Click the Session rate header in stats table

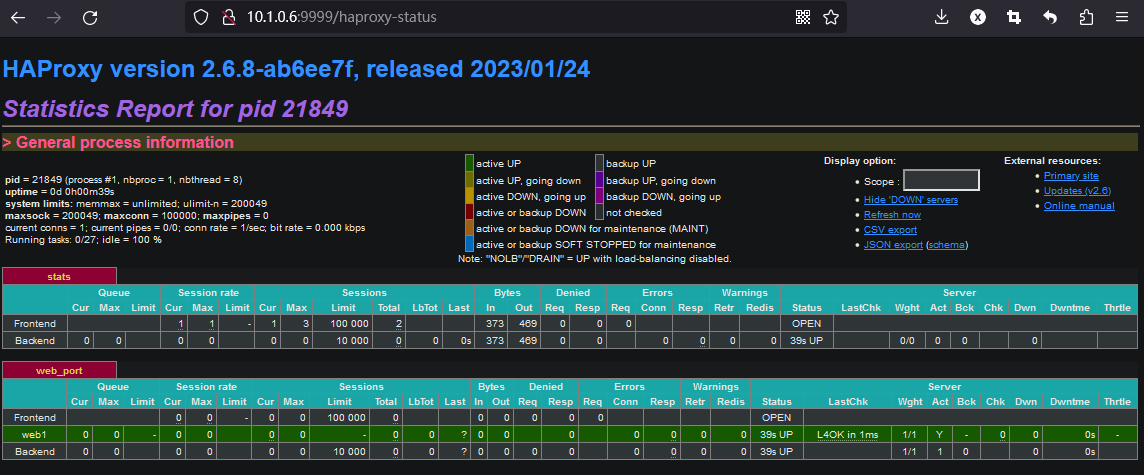pos(207,292)
